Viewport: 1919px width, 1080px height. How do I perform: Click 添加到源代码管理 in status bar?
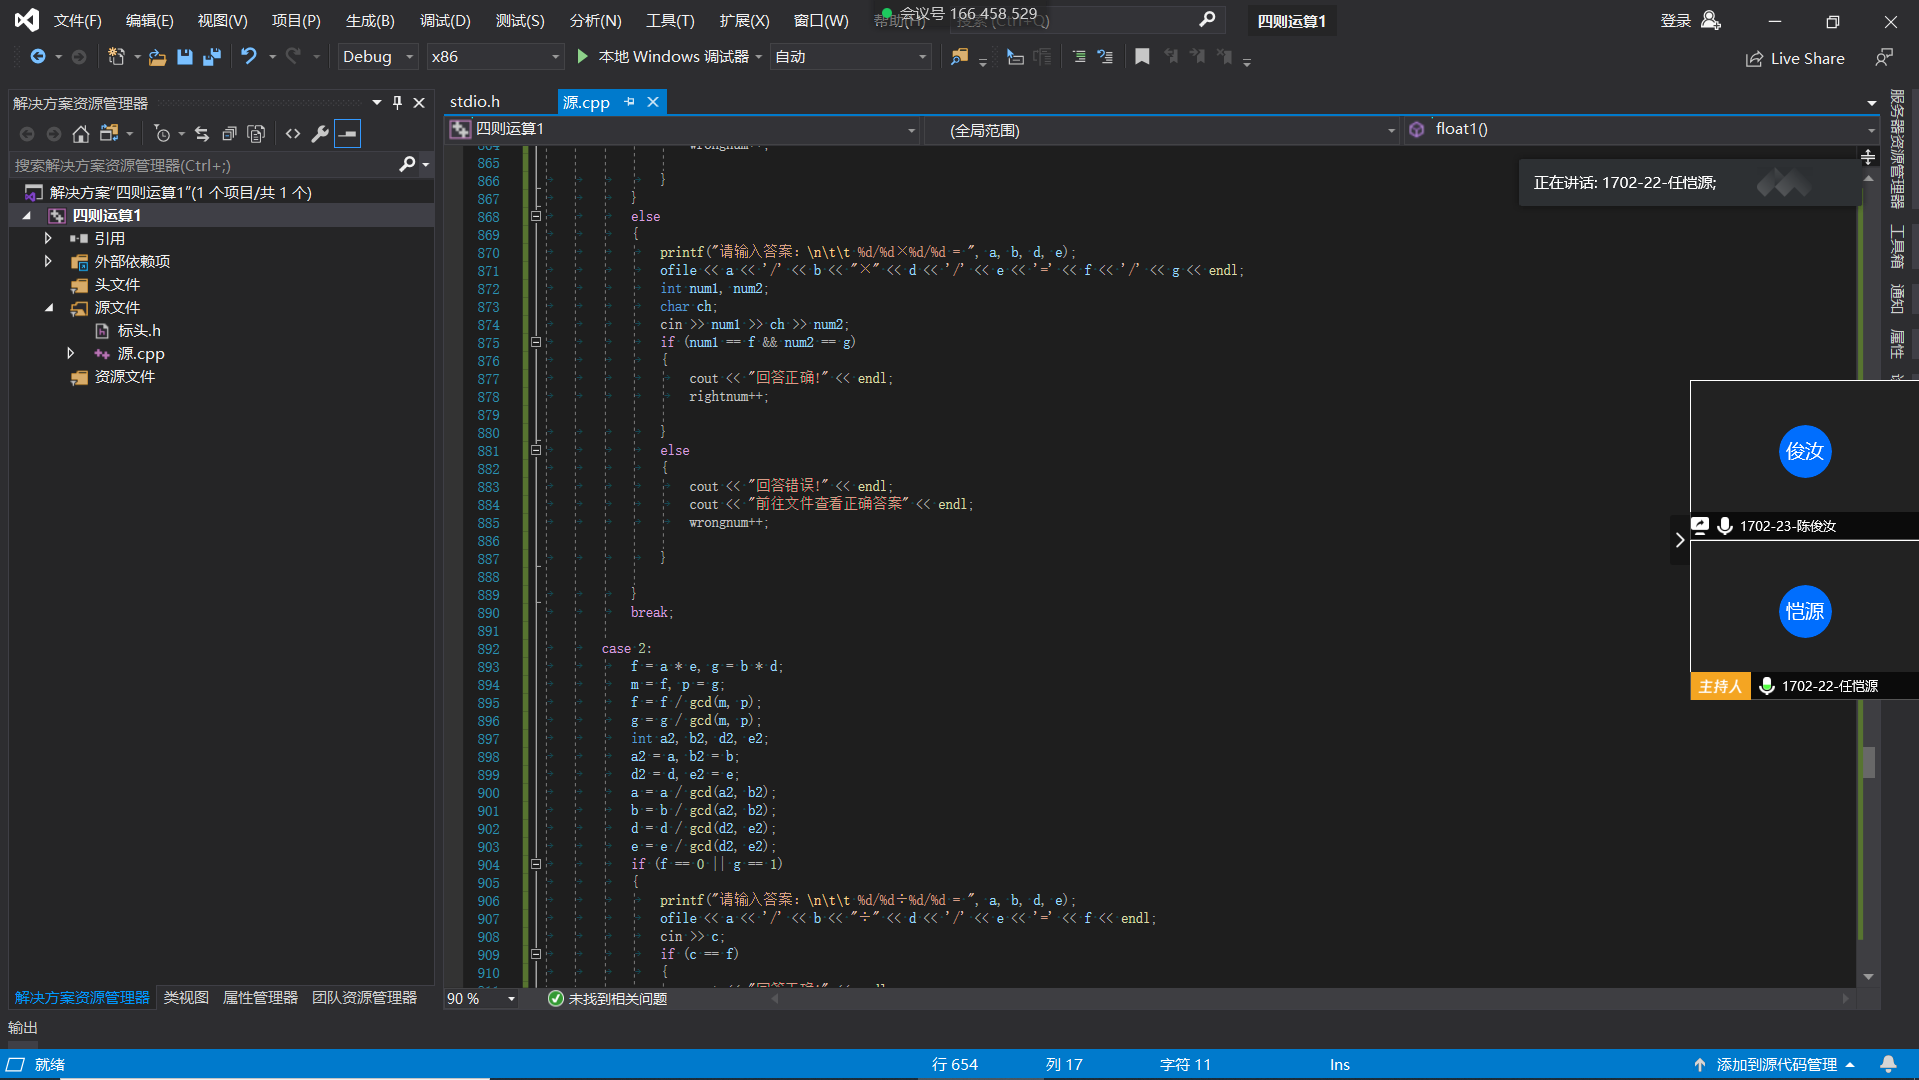pyautogui.click(x=1776, y=1064)
